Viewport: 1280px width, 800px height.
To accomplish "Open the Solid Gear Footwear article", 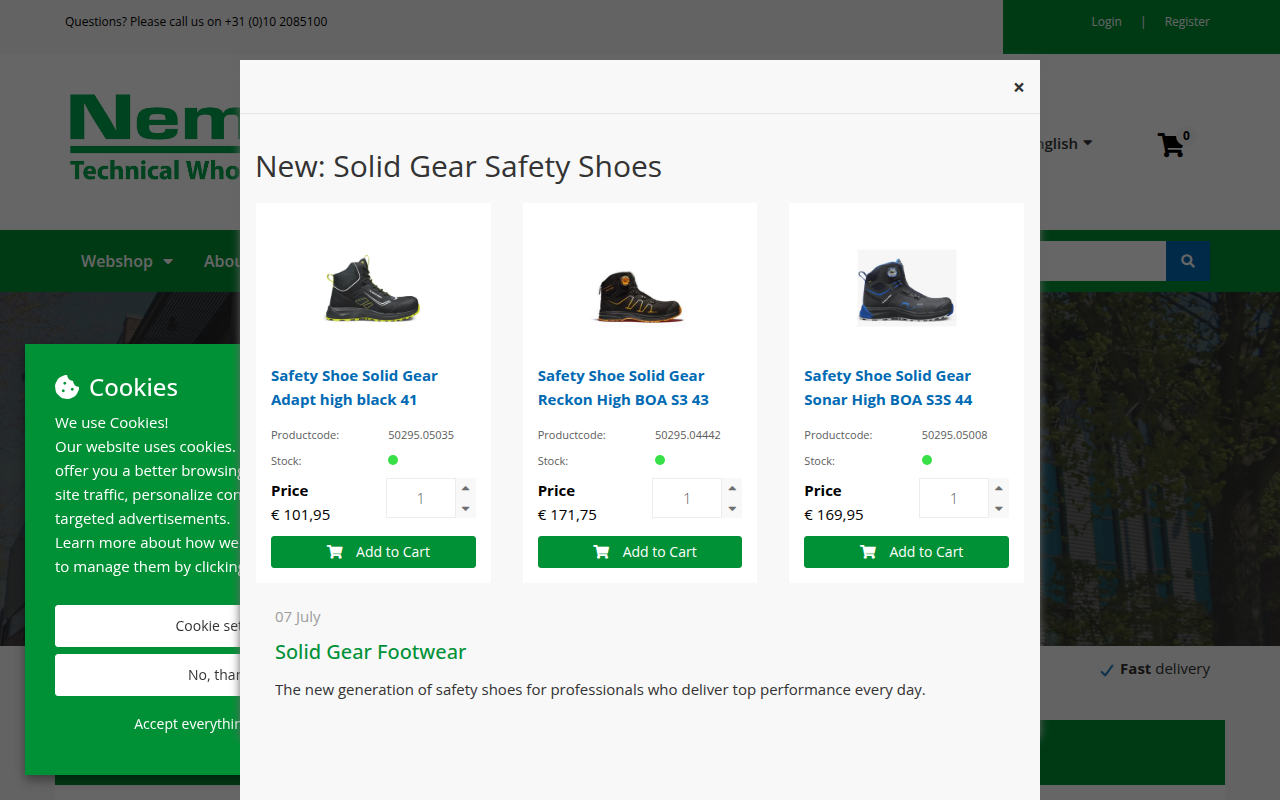I will tap(371, 652).
